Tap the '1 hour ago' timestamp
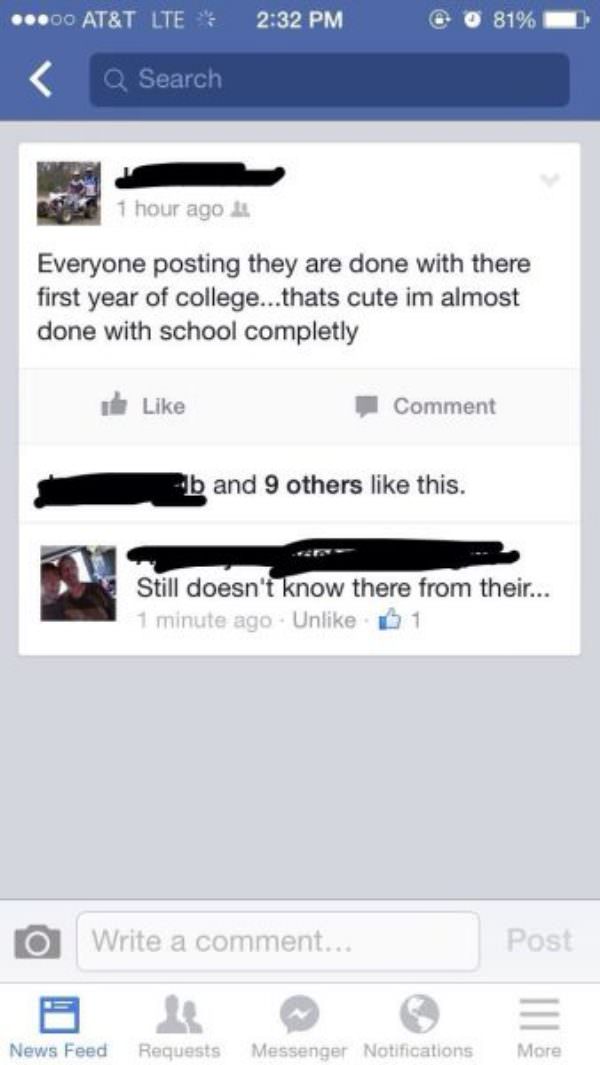Screen dimensions: 600x1065 click(x=169, y=209)
